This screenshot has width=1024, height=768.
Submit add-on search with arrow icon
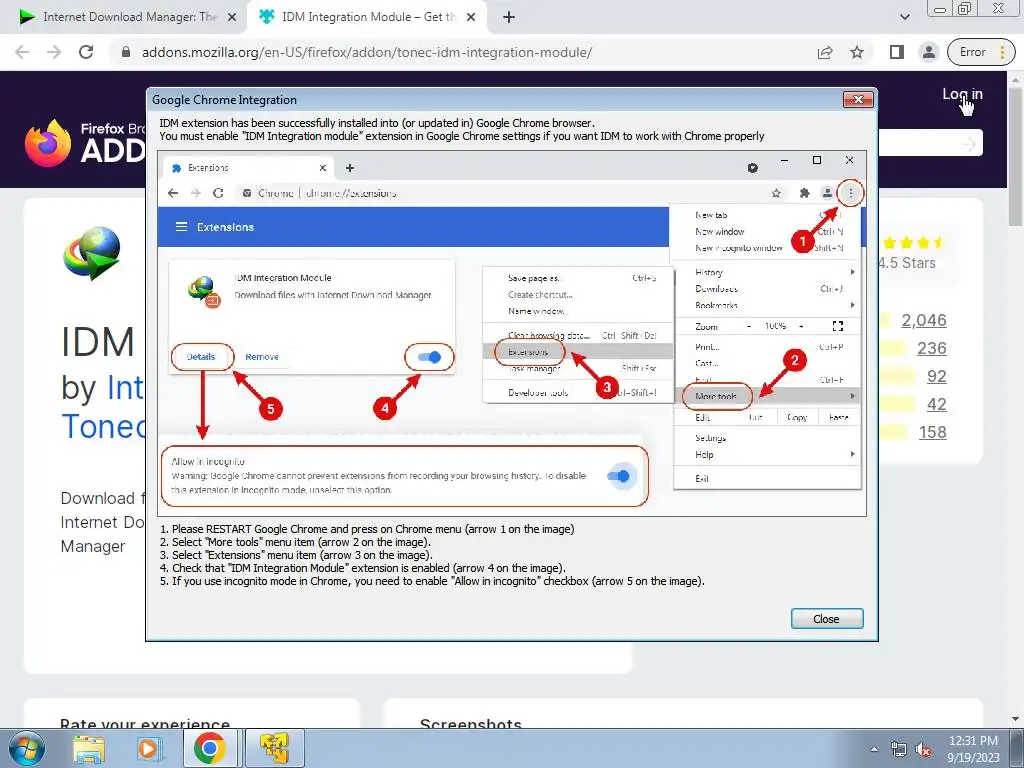pos(969,143)
